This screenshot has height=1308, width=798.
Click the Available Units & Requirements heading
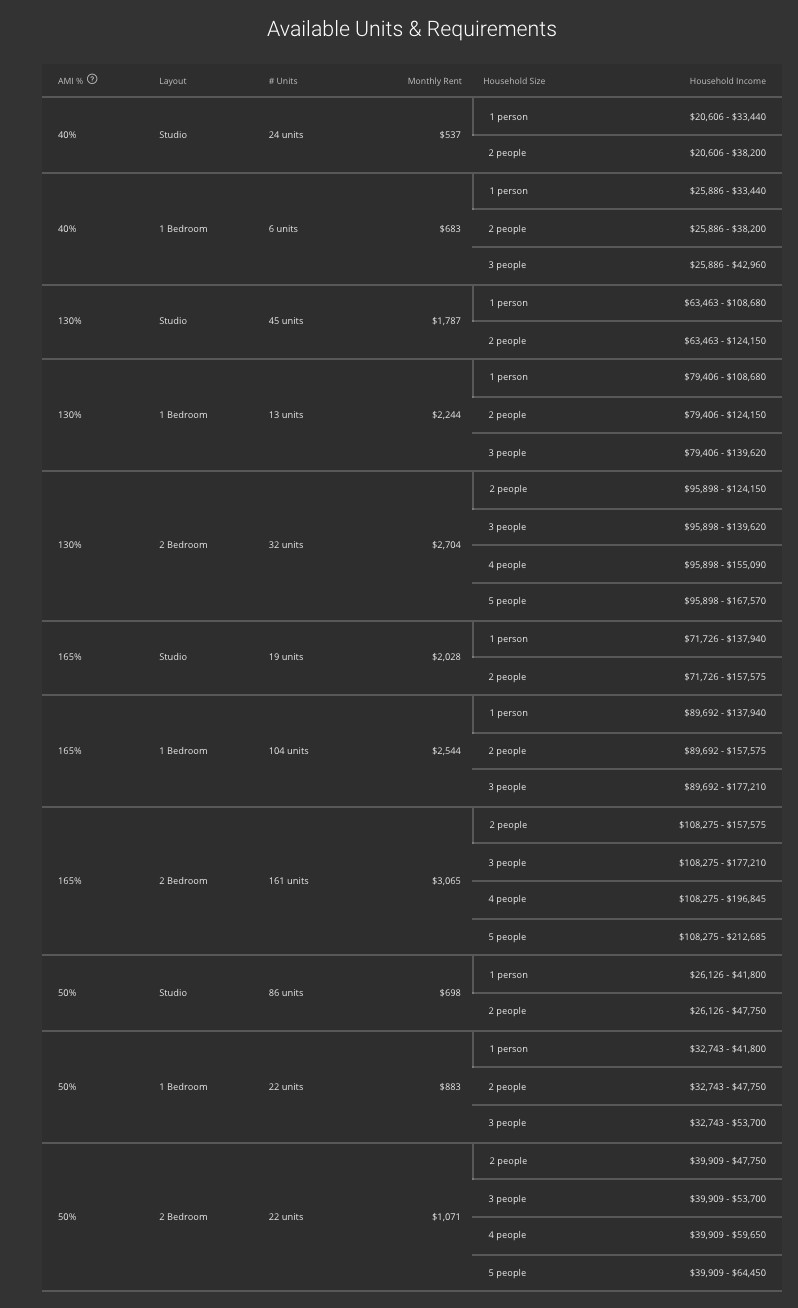click(x=411, y=29)
